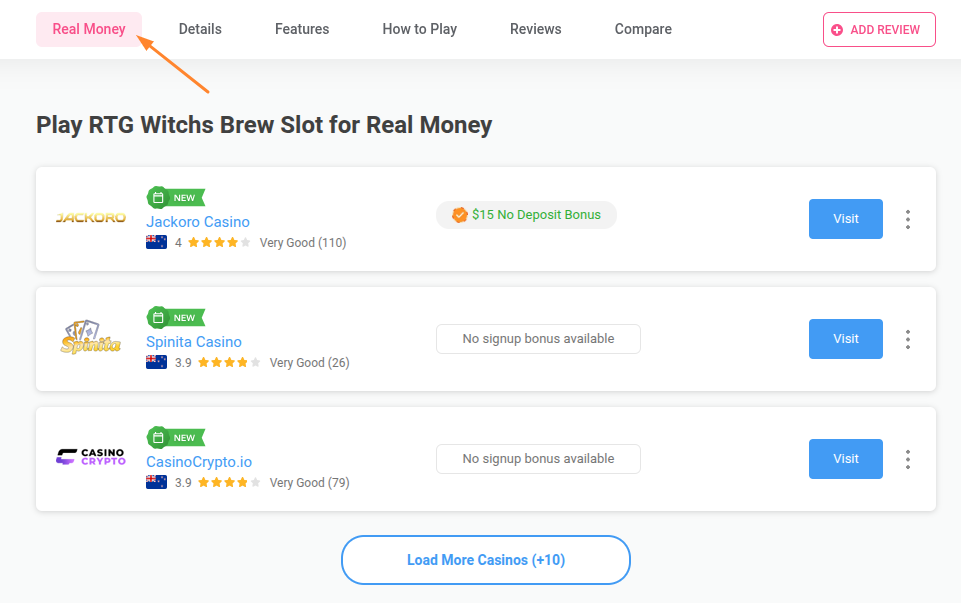
Task: Select the How to Play tab
Action: (x=420, y=29)
